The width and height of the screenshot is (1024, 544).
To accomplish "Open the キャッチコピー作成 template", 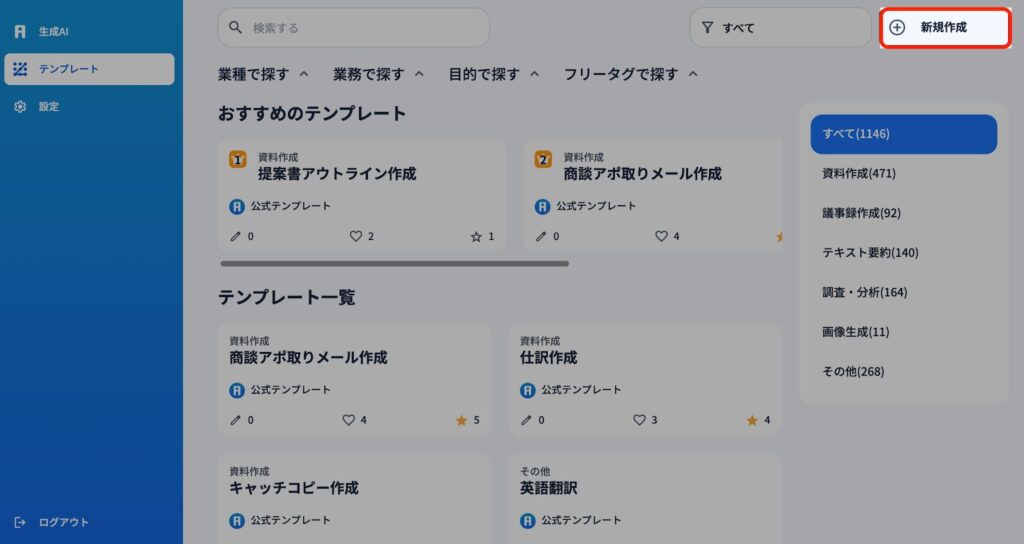I will pos(294,488).
